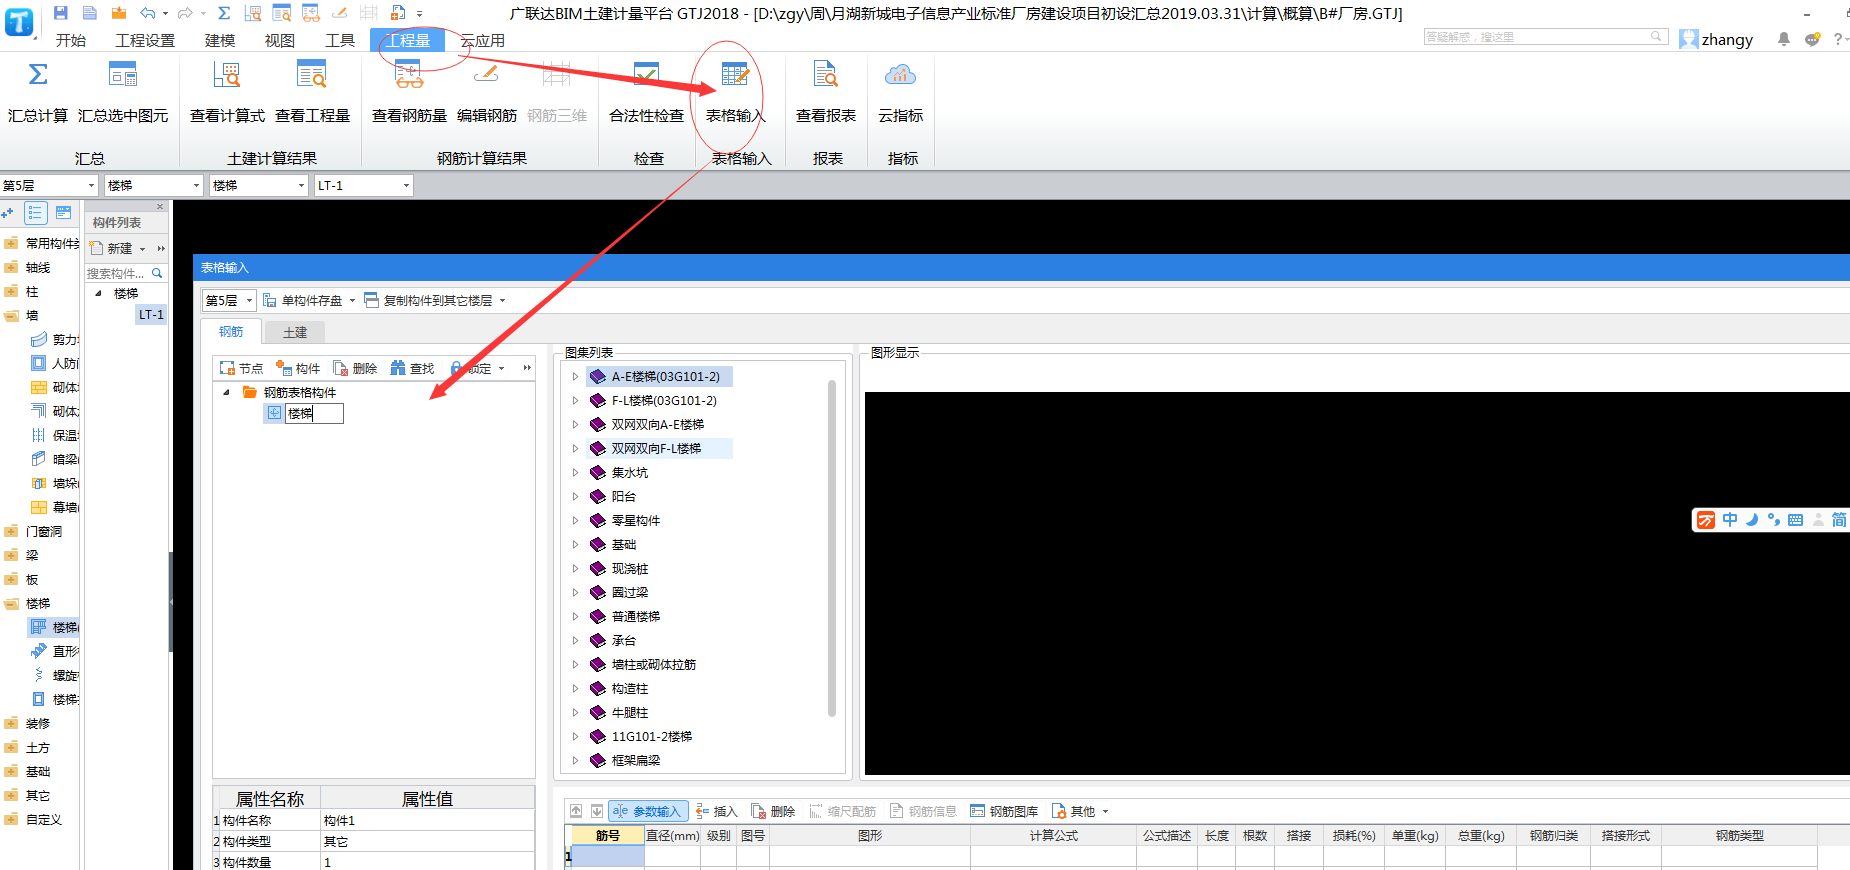Screen dimensions: 1850x870
Task: Expand F-L楼梯(03G101-2) atlas entry
Action: [x=575, y=401]
